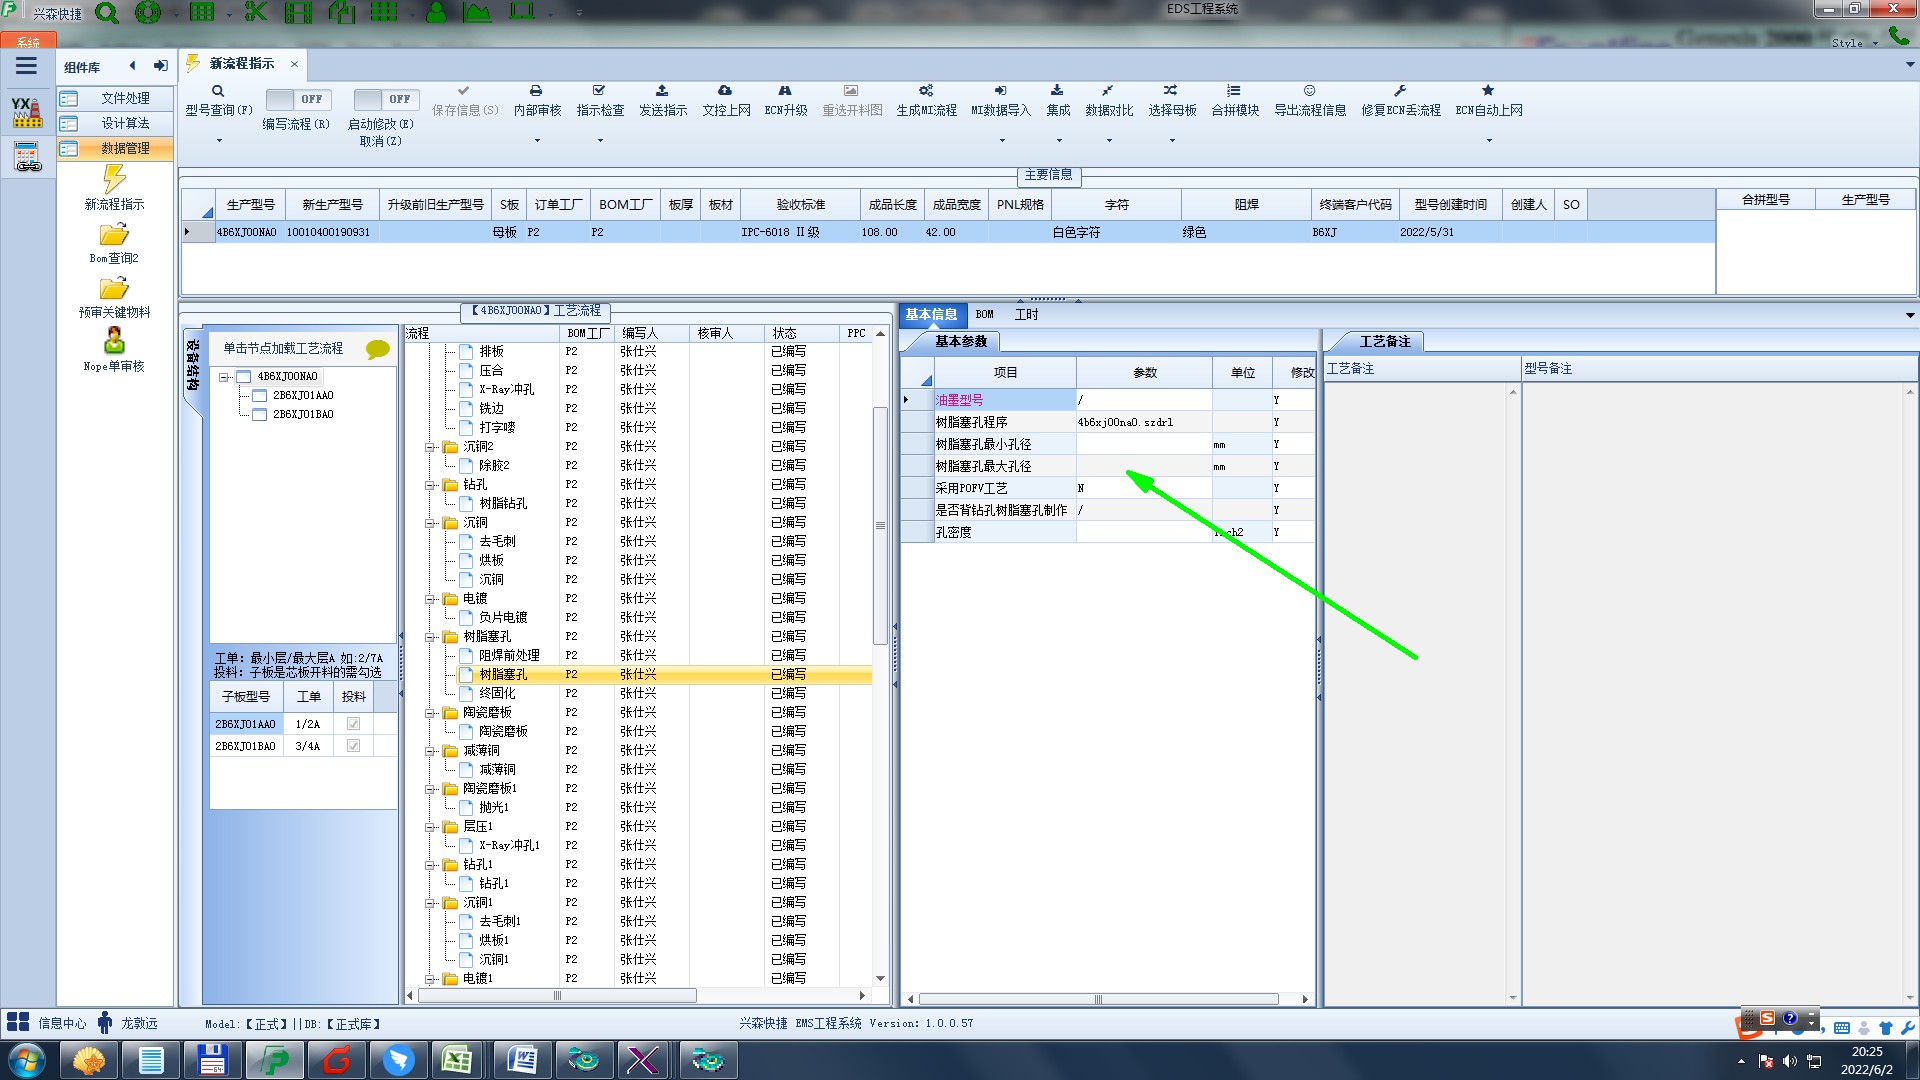Click the YX factory icon in sidebar
The height and width of the screenshot is (1080, 1920).
point(27,111)
